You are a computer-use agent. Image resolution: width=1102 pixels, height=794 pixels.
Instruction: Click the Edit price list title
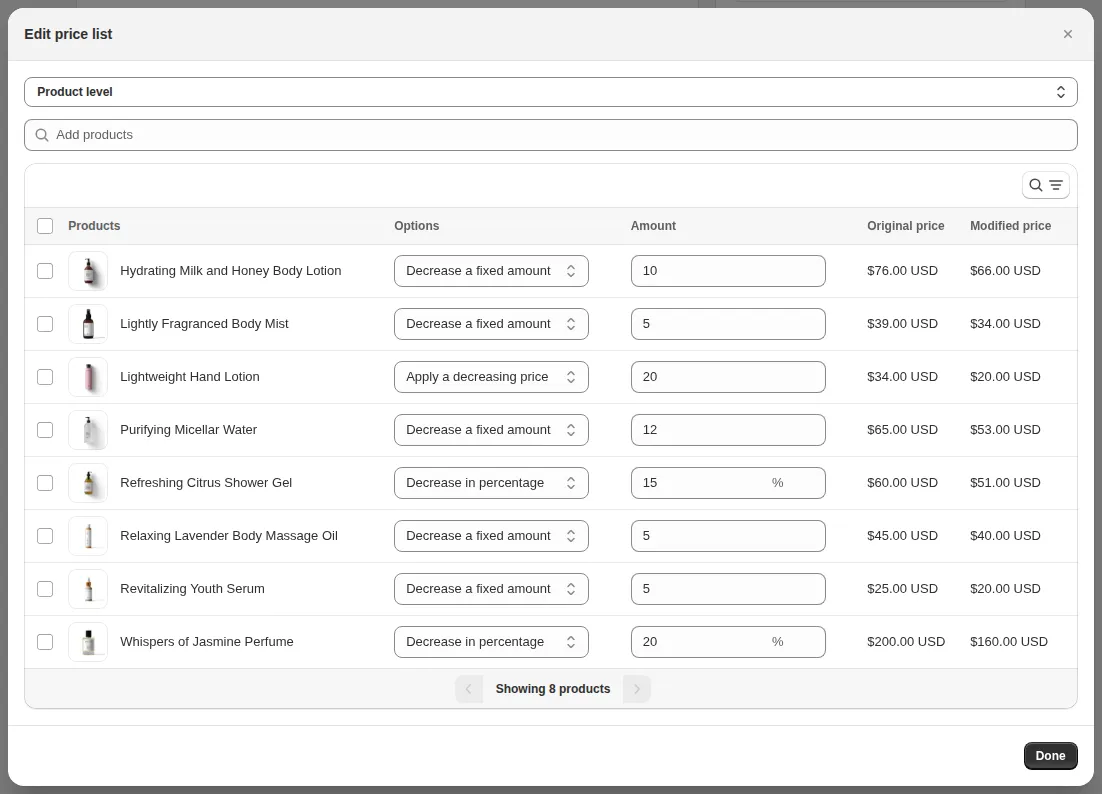tap(68, 34)
